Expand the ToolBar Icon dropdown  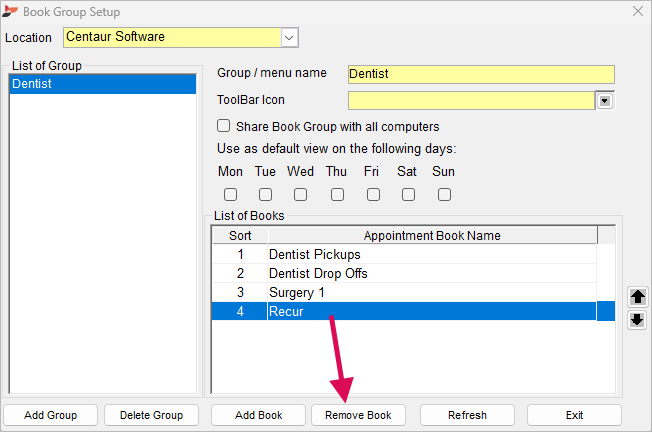(605, 101)
